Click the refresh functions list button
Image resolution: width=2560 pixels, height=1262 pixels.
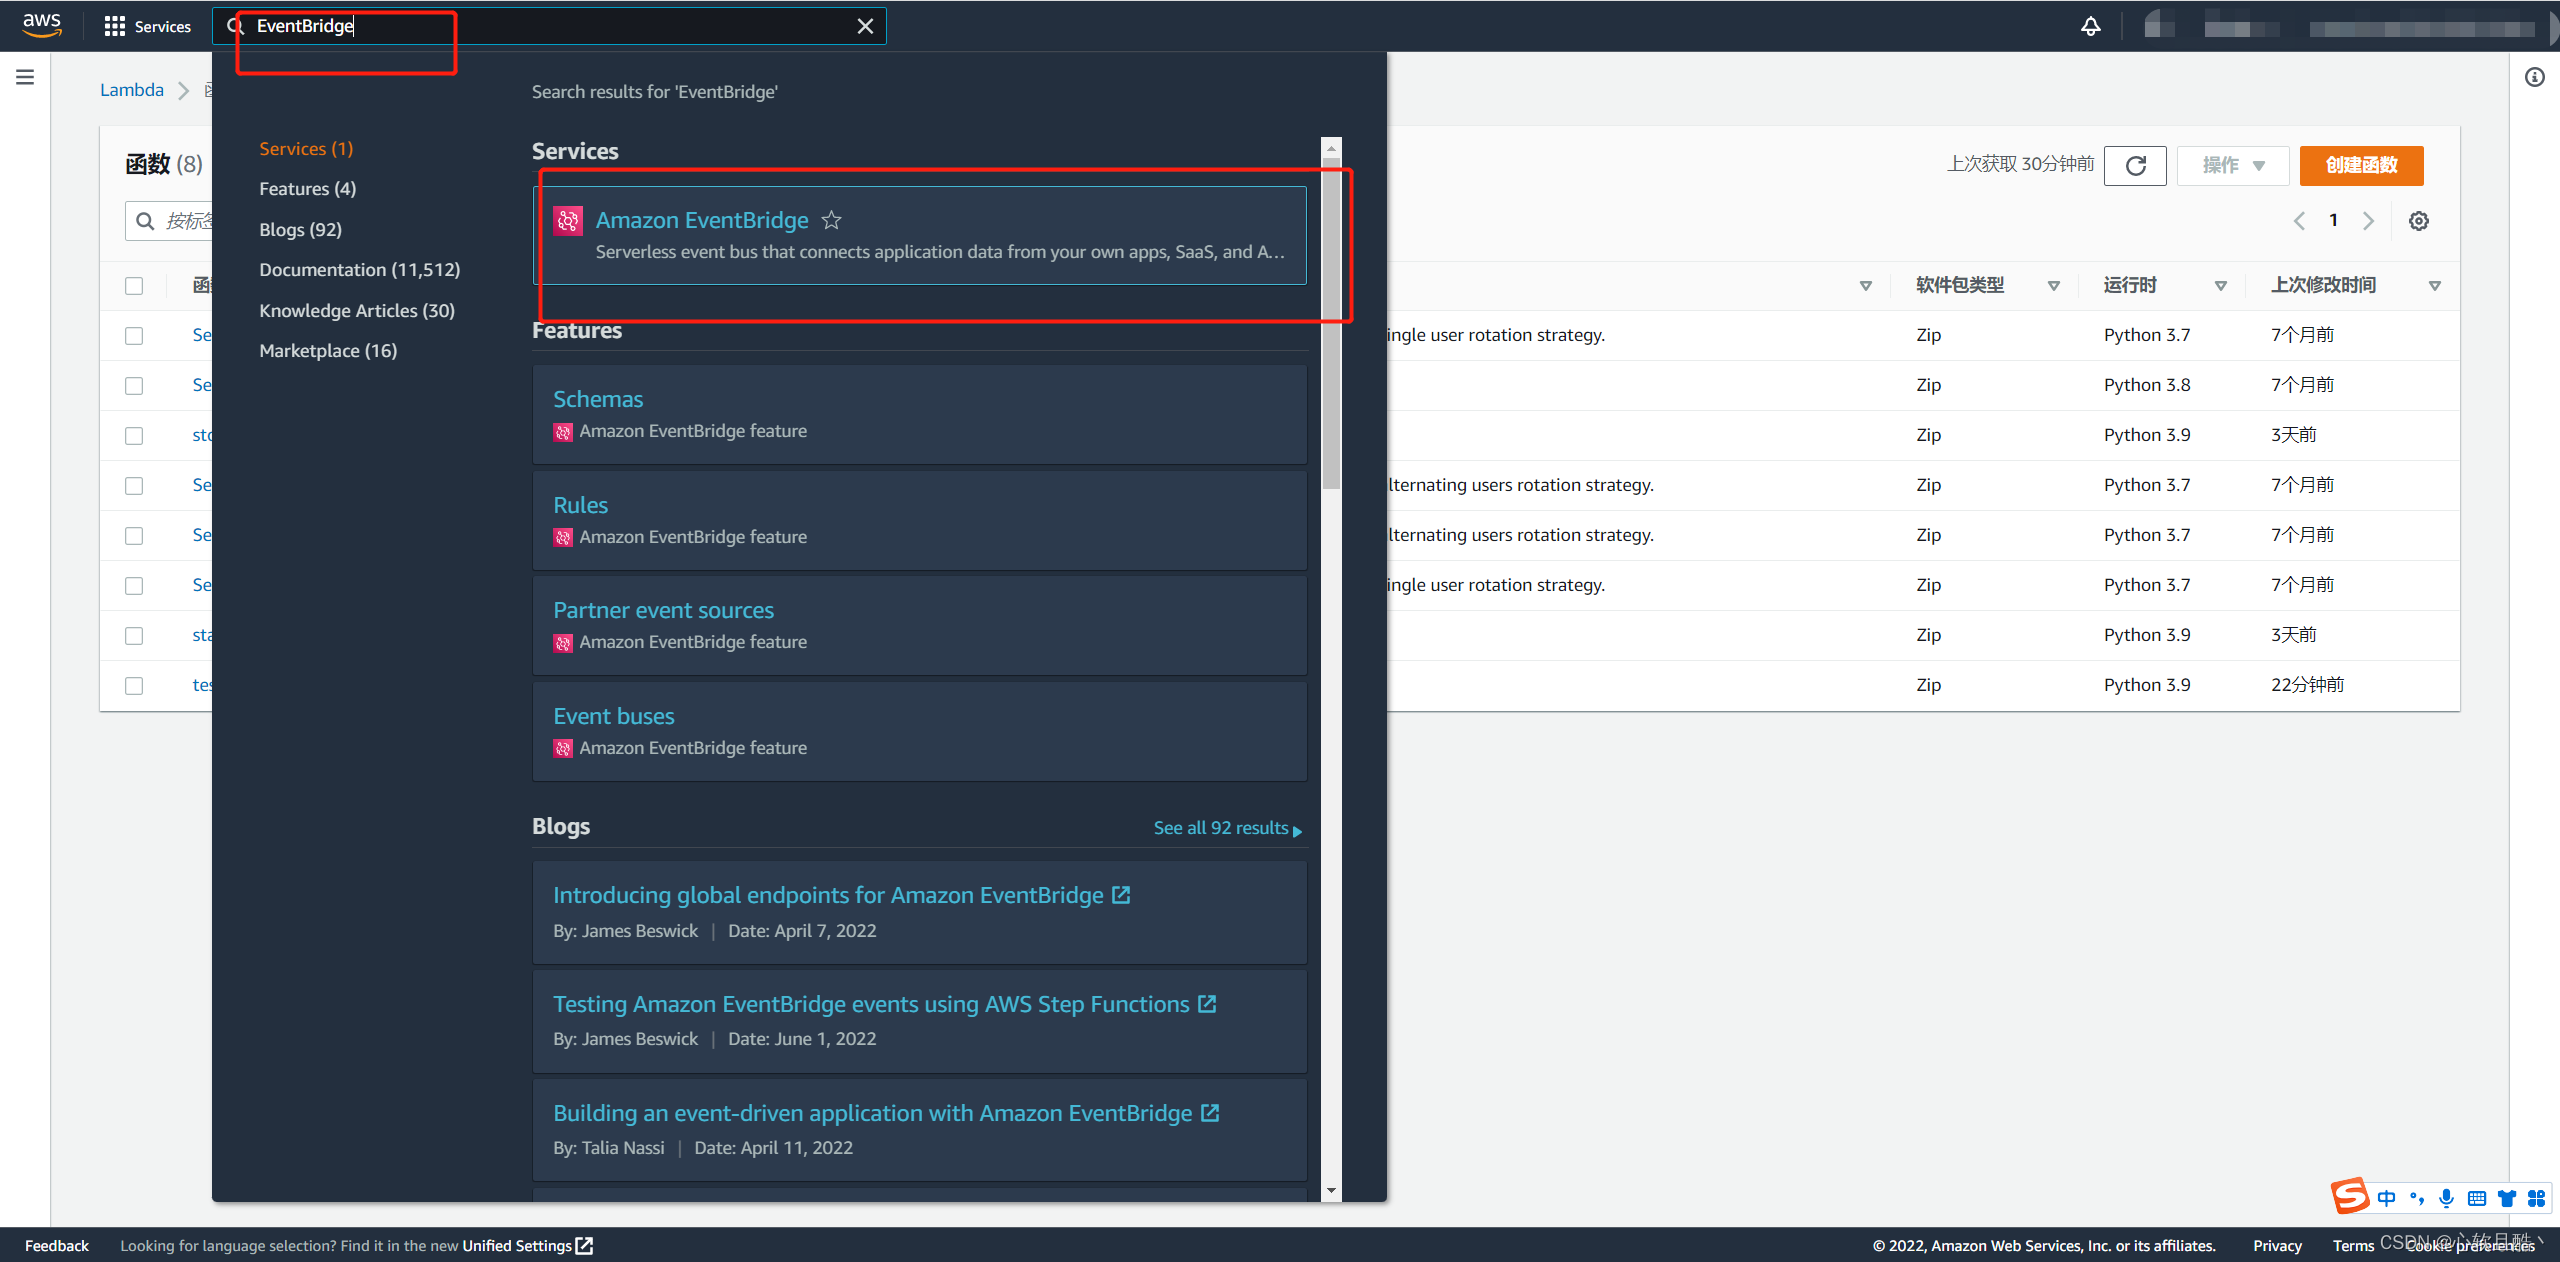pyautogui.click(x=2135, y=165)
